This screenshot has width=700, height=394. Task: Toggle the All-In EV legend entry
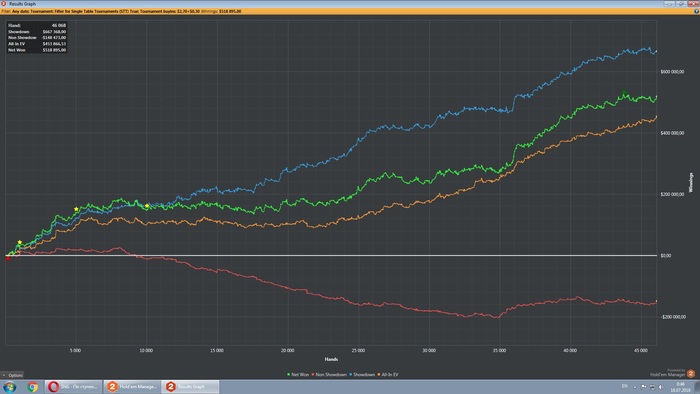388,374
